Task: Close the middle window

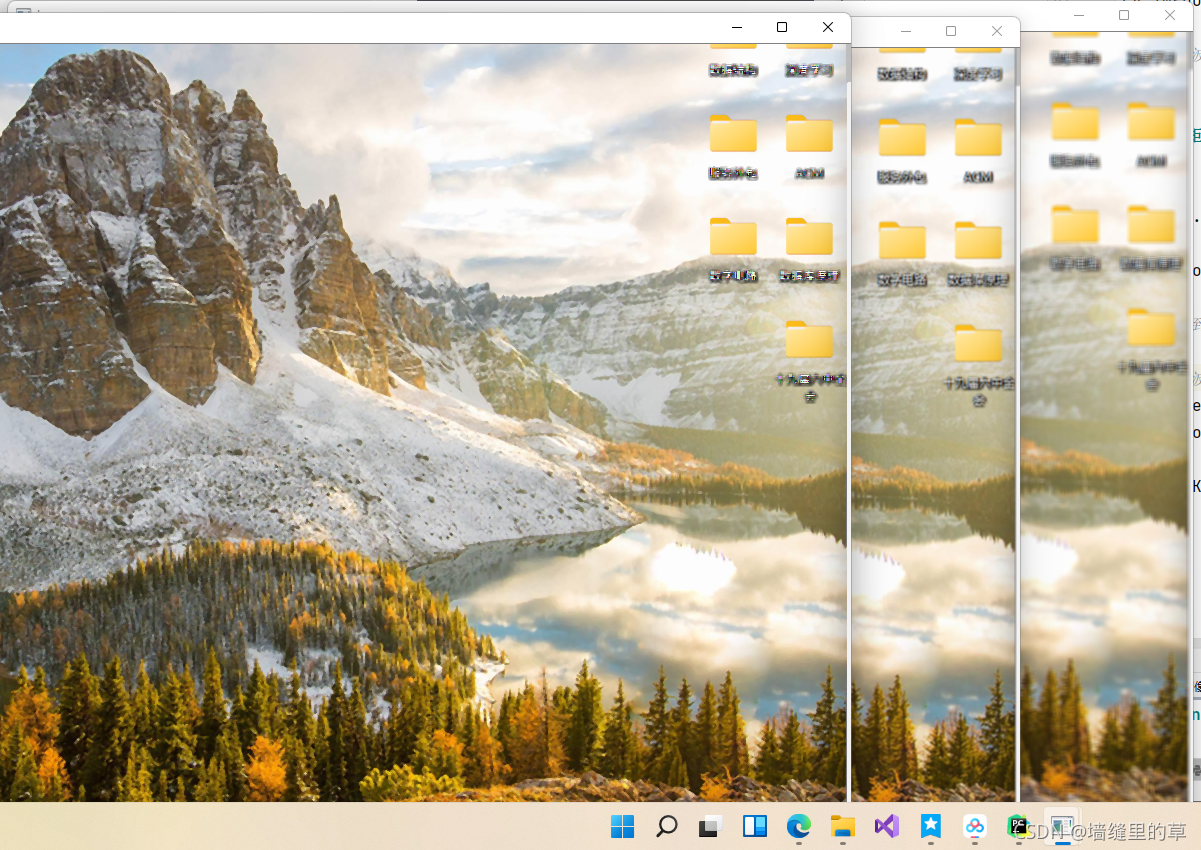Action: click(997, 32)
